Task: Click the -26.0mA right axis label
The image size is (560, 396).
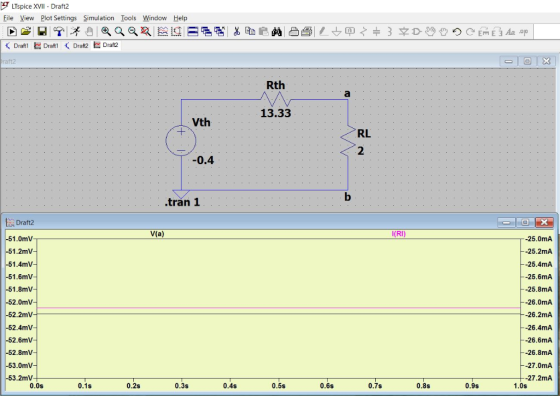Action: tap(539, 302)
